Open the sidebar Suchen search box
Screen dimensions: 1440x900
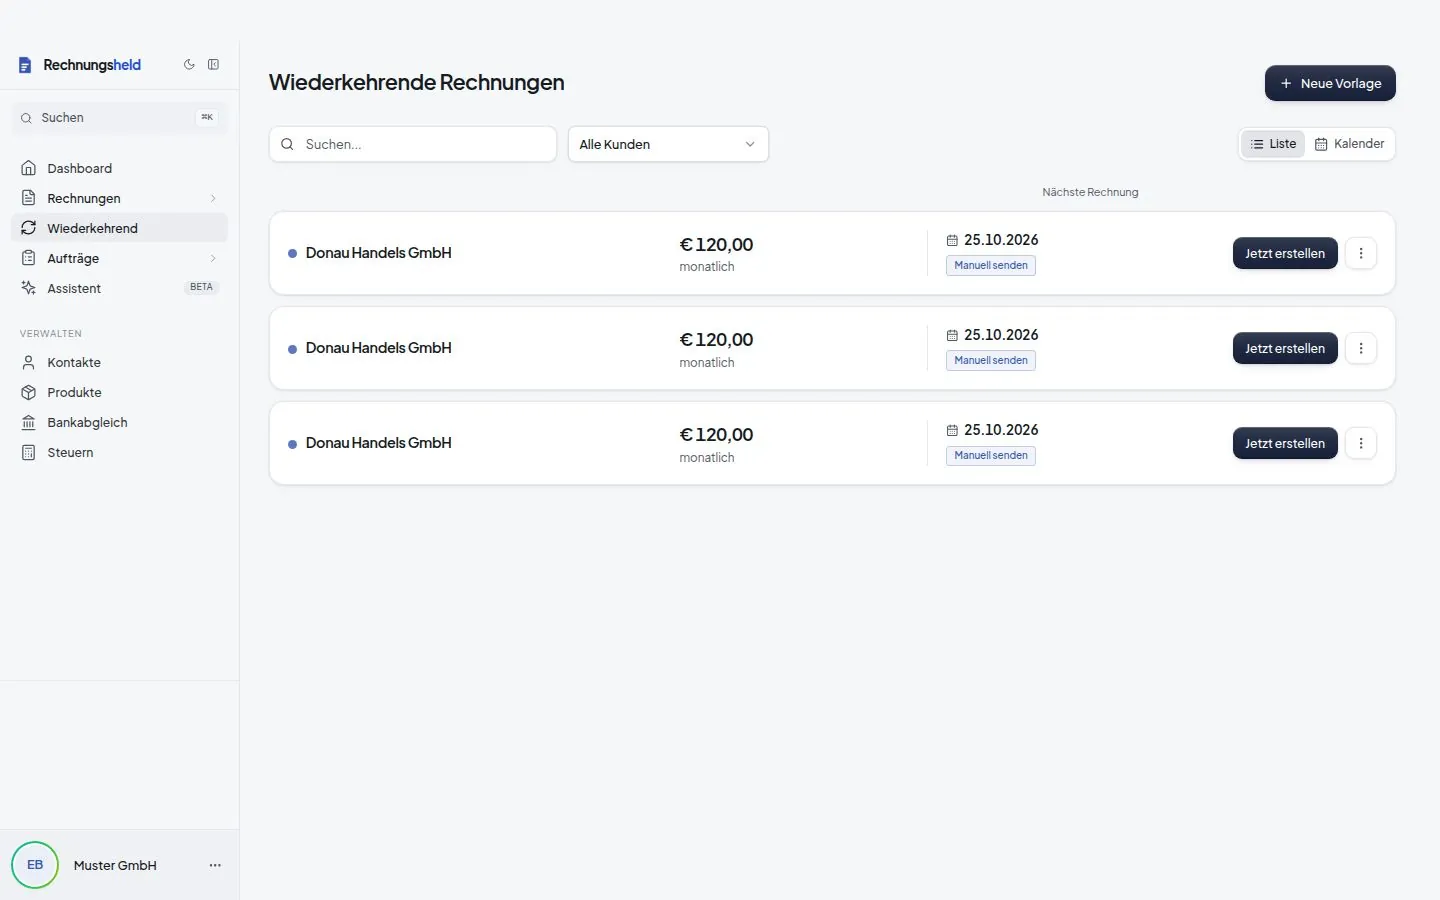tap(120, 118)
